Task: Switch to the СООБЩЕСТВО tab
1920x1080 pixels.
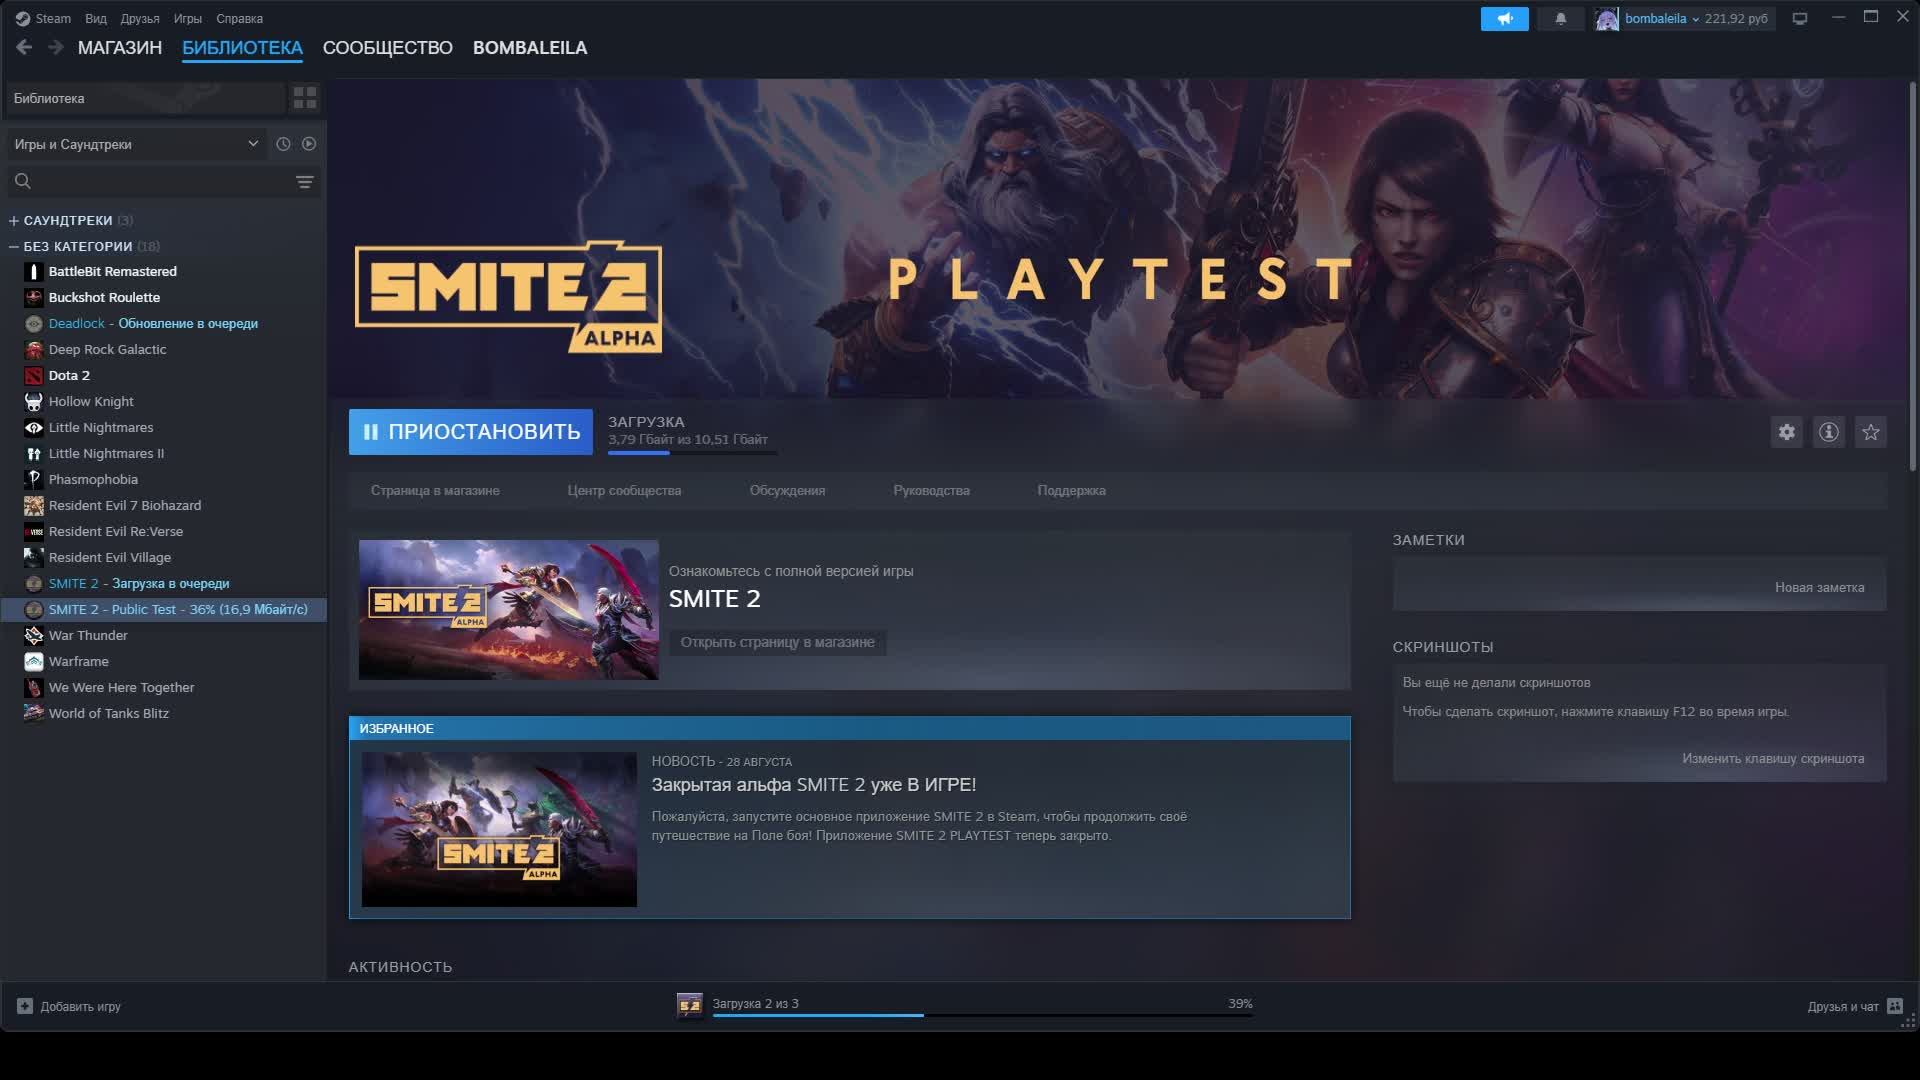Action: click(388, 47)
